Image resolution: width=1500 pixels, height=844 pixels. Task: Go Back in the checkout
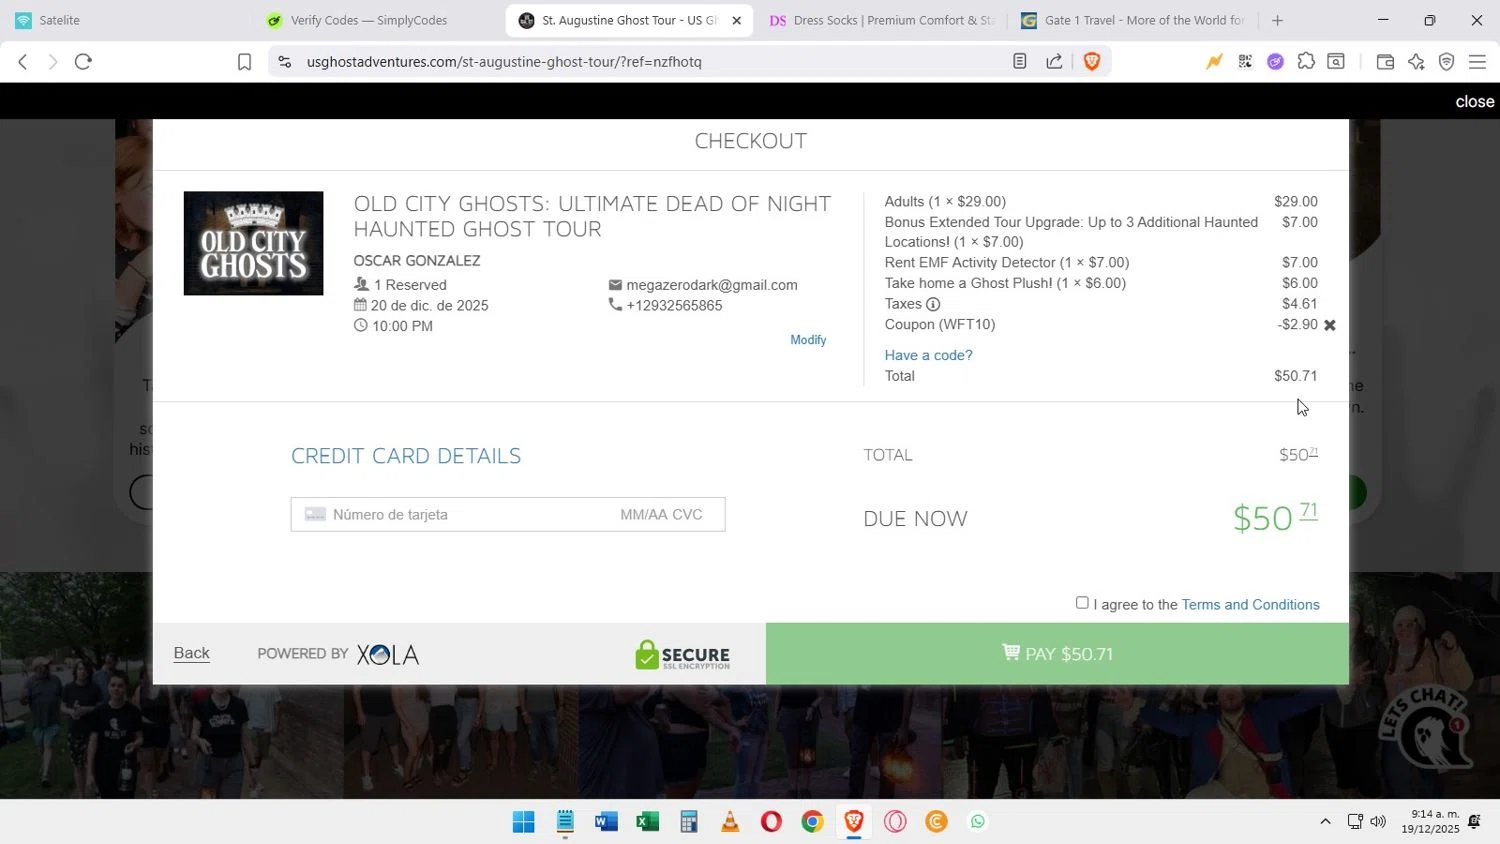click(191, 653)
